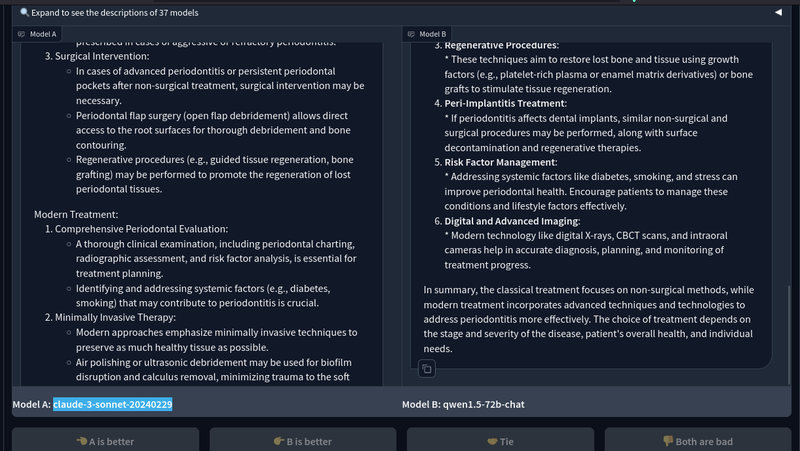Click the Model A chat label icon
The height and width of the screenshot is (451, 800).
click(22, 34)
